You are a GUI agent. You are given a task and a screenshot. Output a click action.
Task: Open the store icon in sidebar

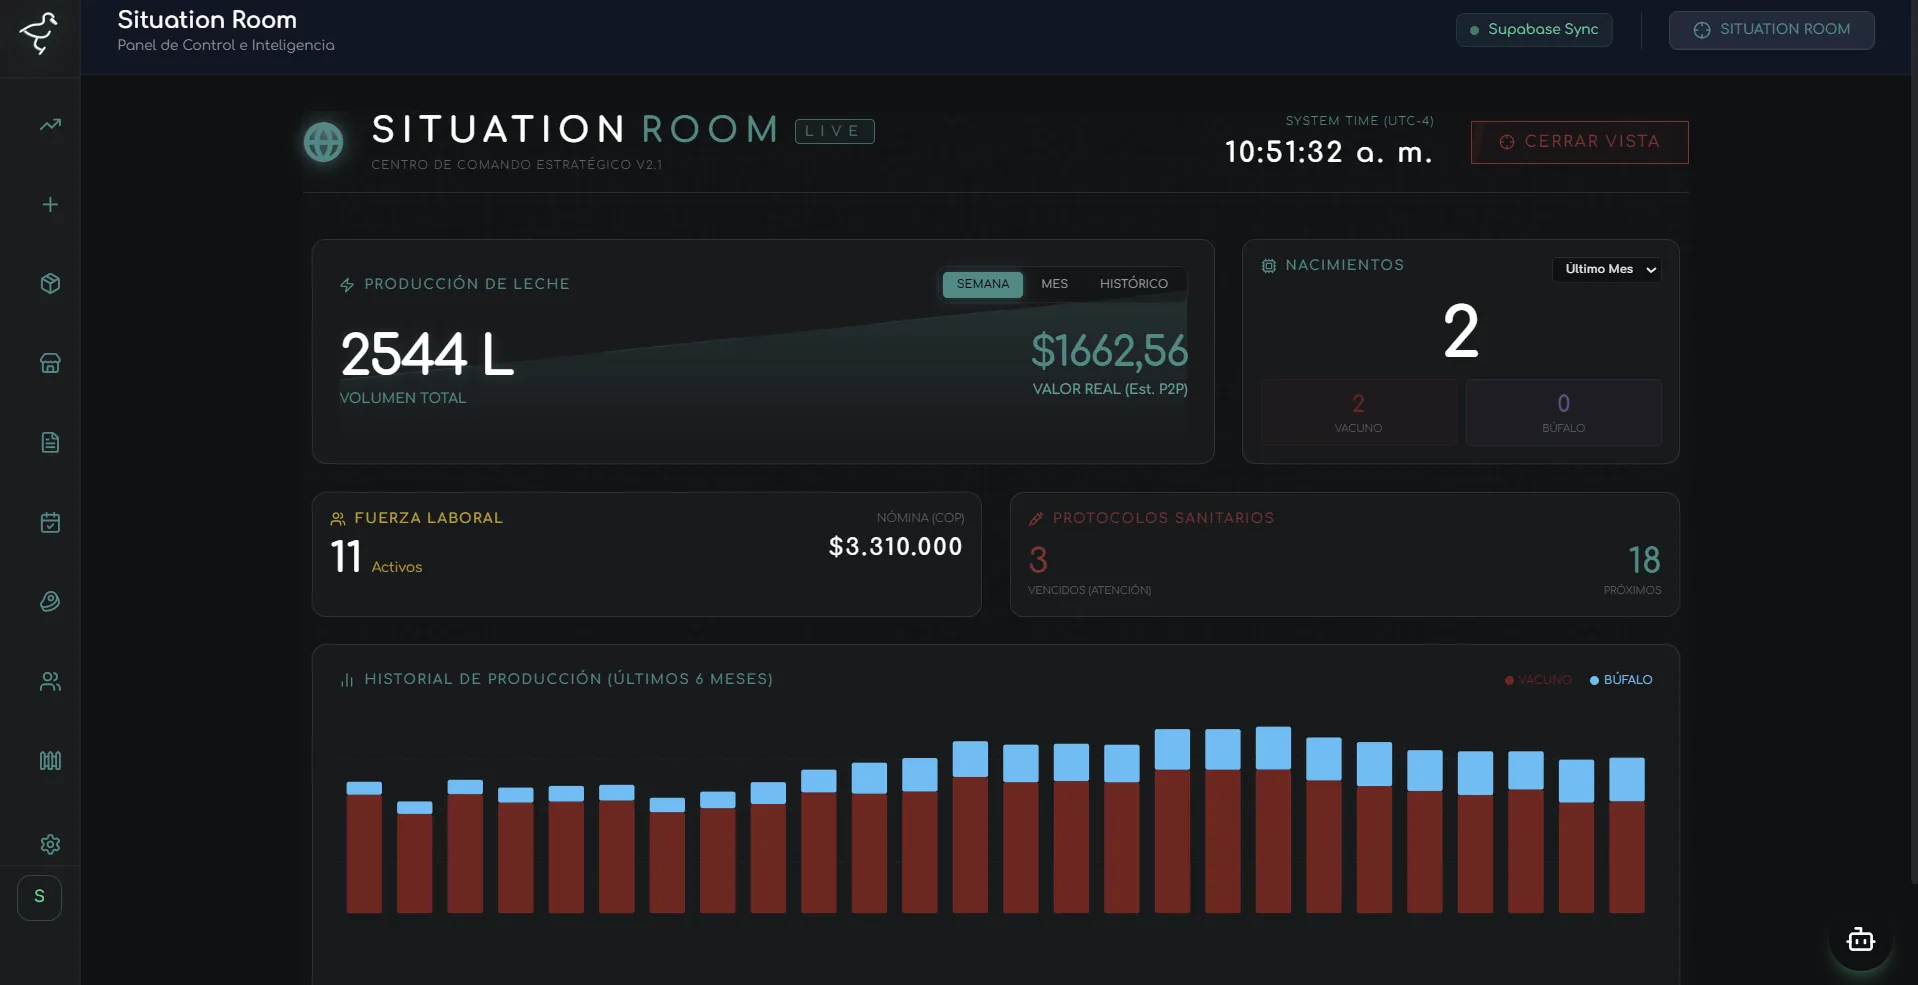tap(50, 363)
